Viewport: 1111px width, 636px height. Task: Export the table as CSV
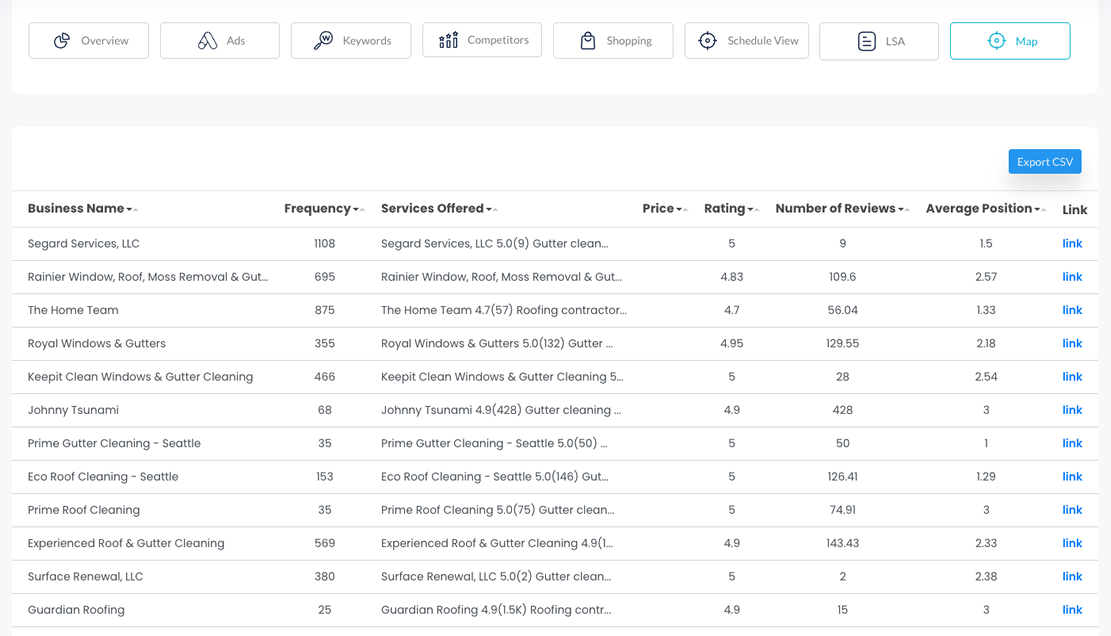tap(1045, 161)
